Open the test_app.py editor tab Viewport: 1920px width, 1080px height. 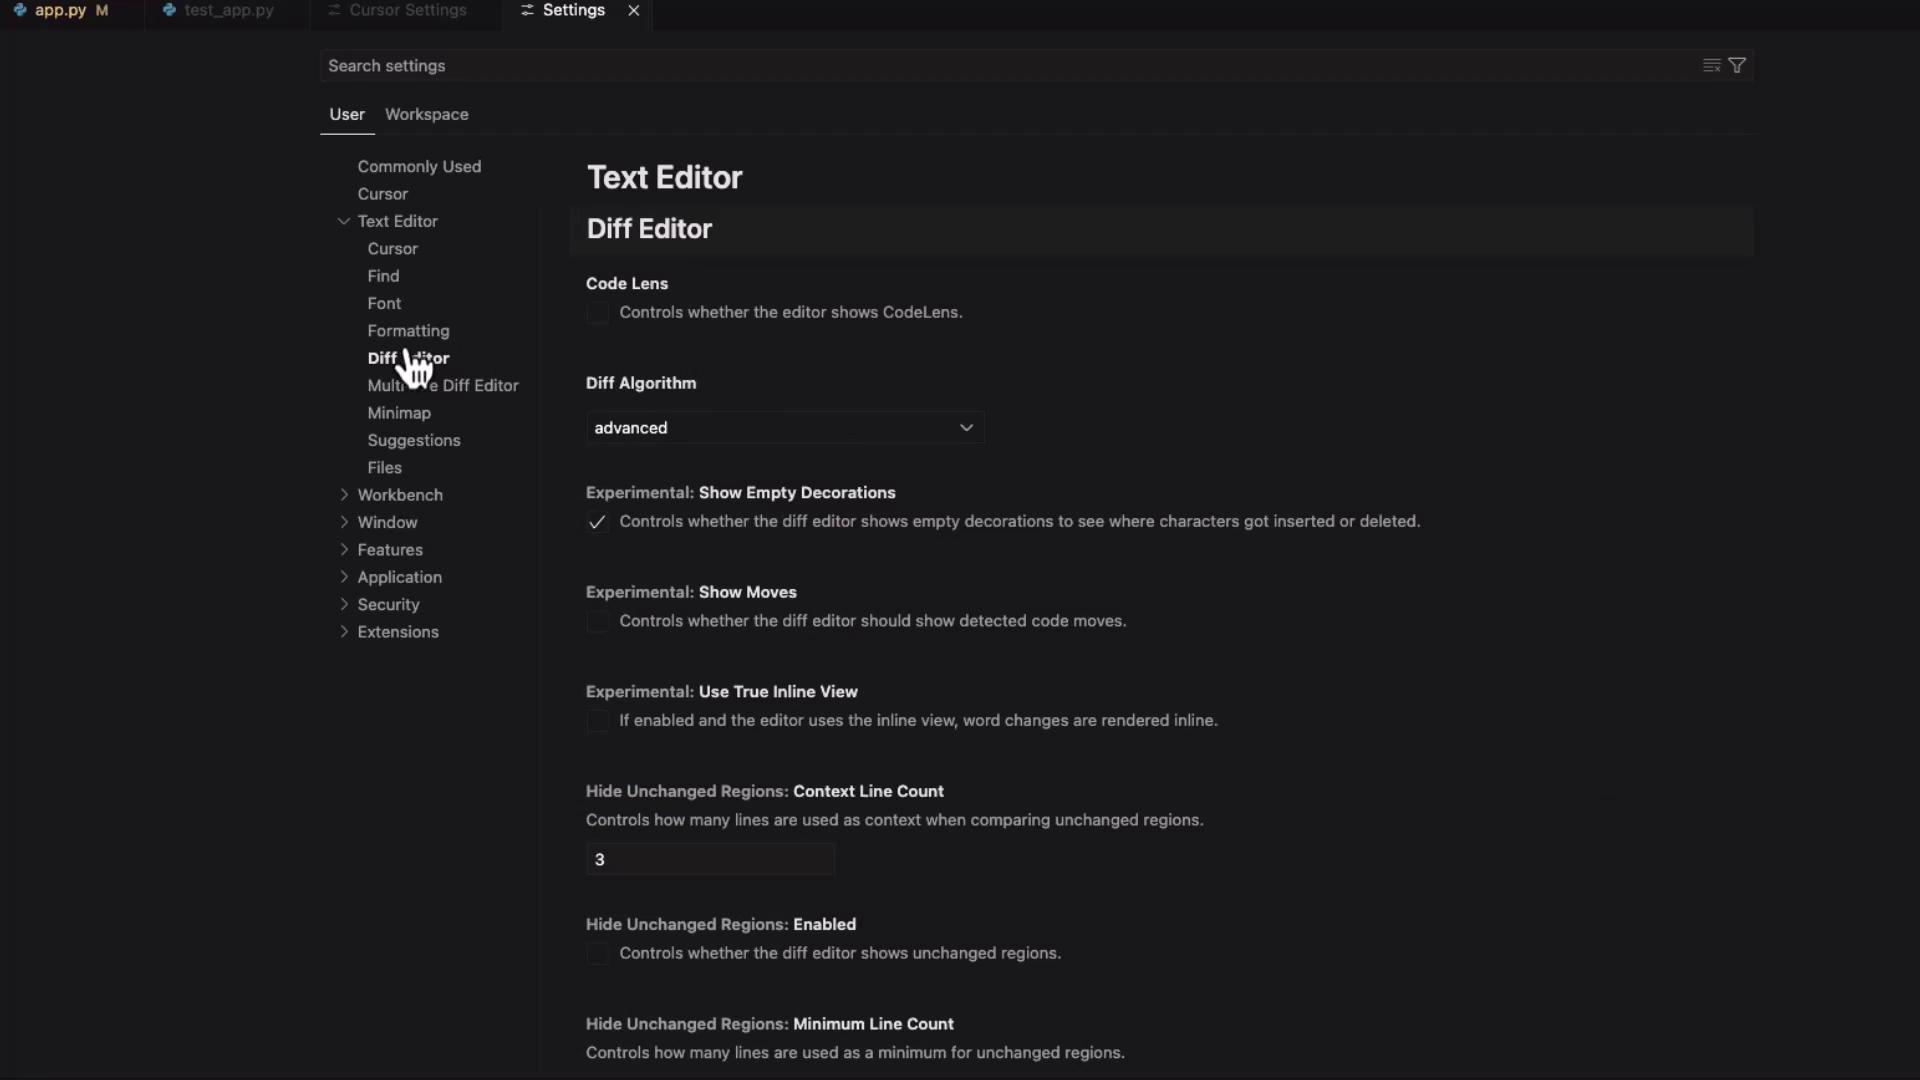click(228, 10)
